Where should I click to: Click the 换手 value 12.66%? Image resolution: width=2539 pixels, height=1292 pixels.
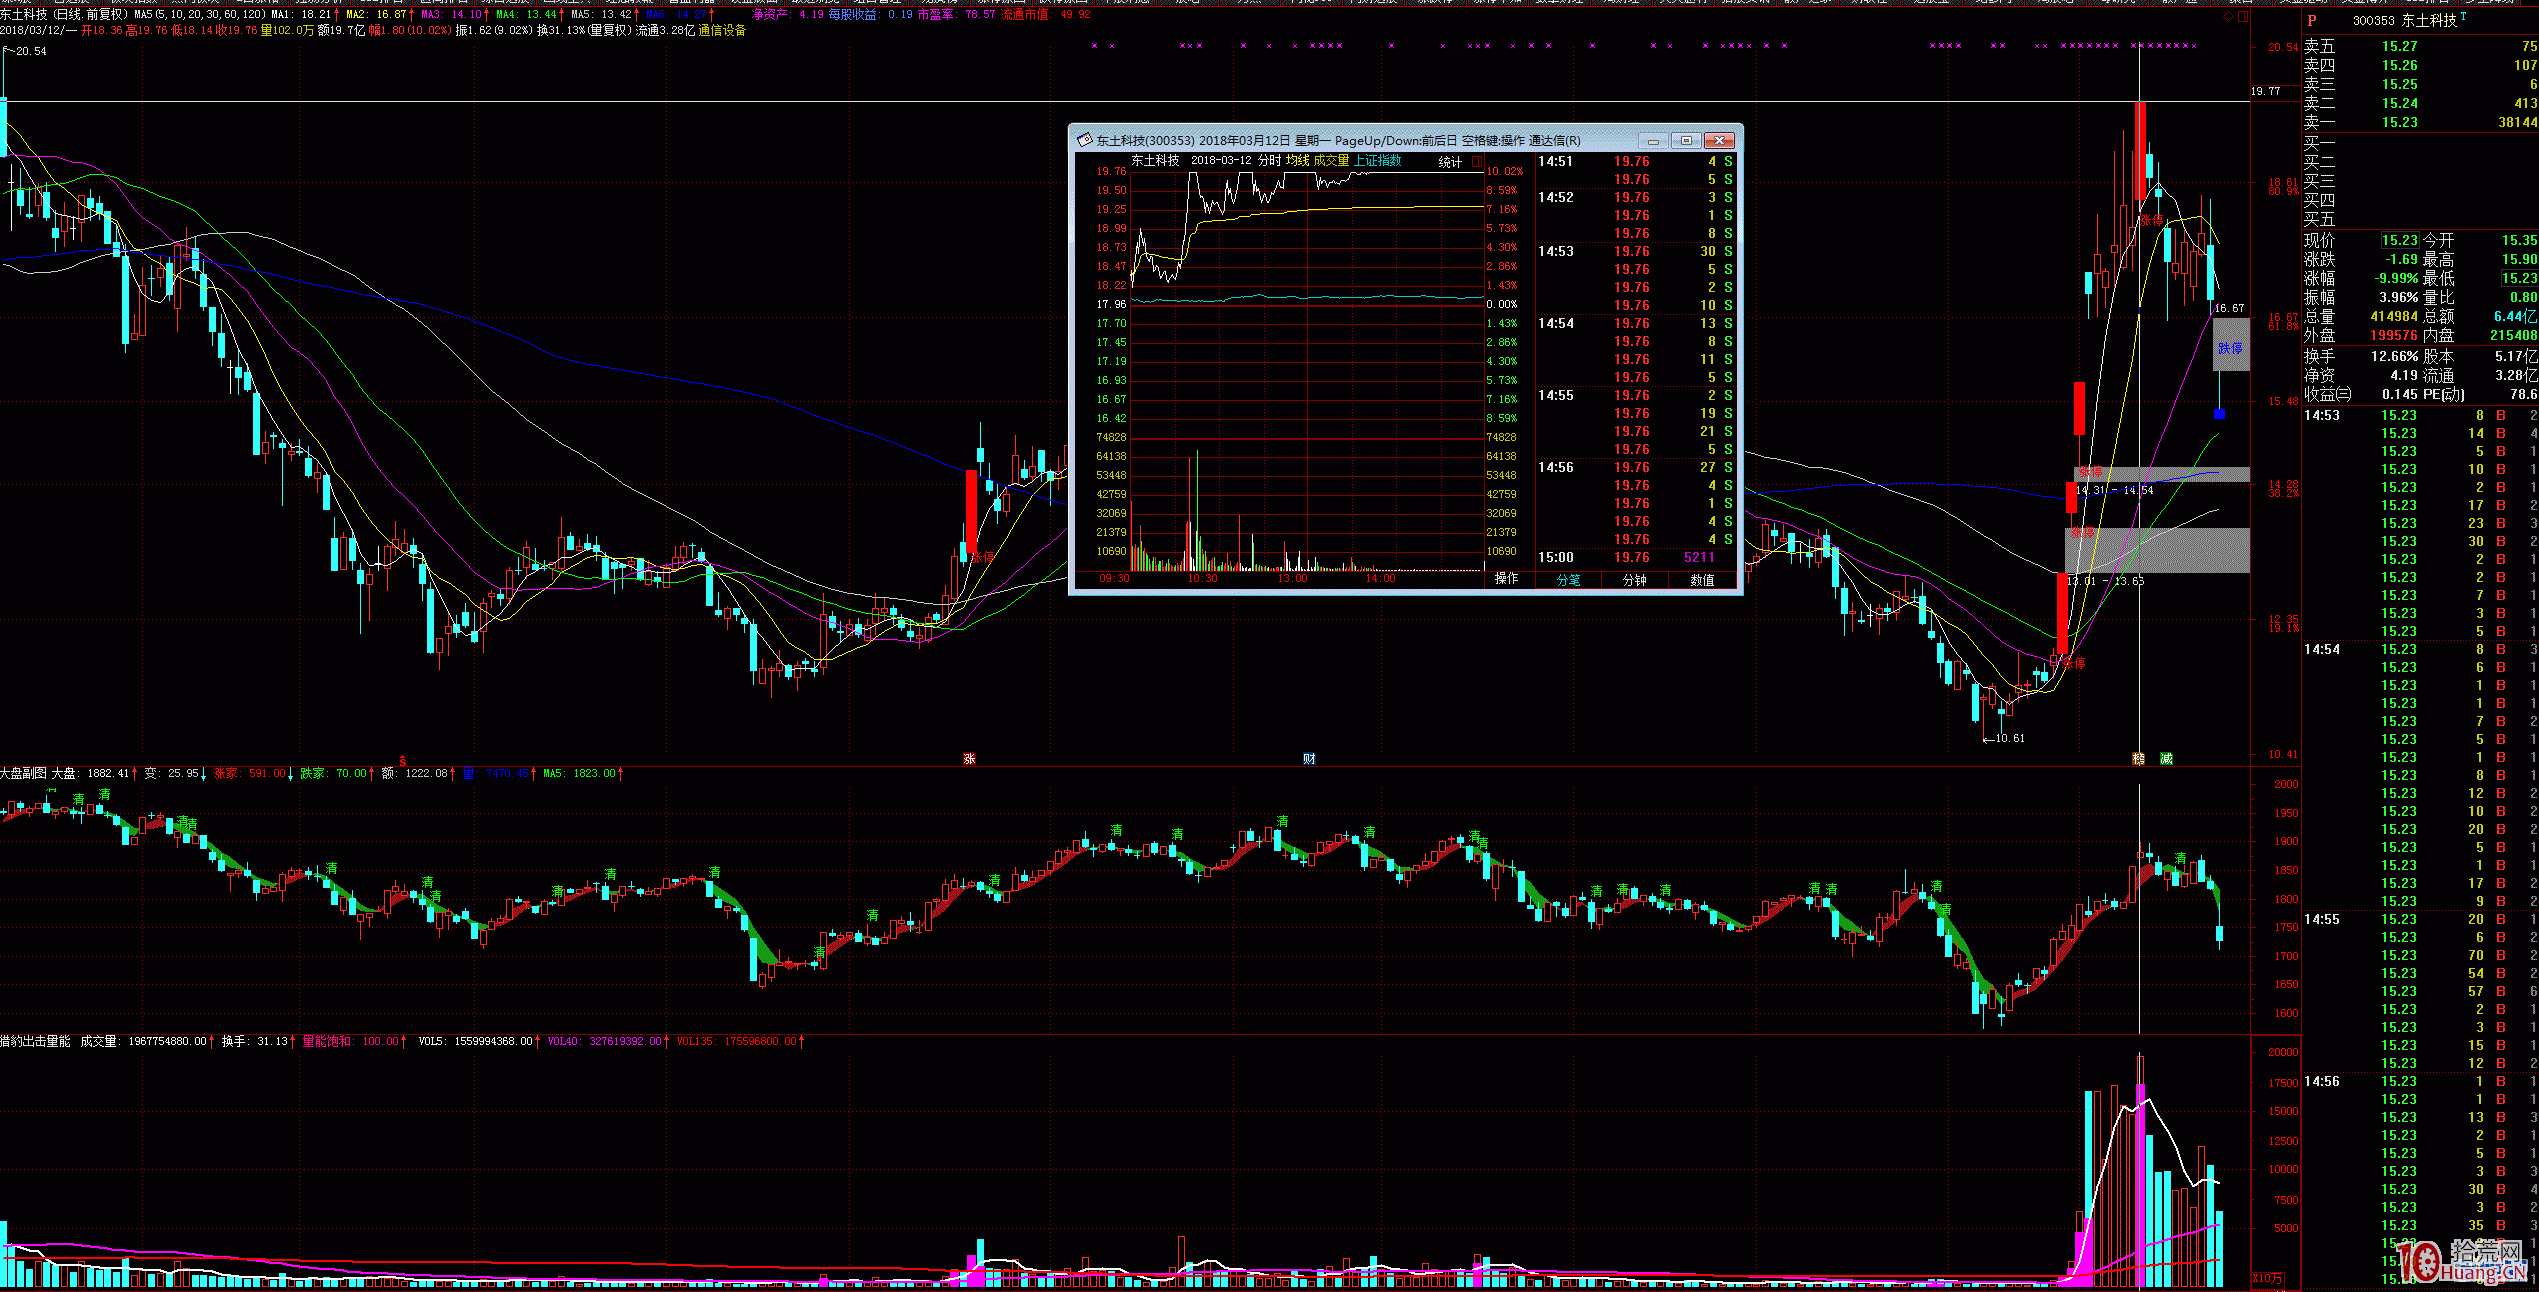[x=2395, y=356]
